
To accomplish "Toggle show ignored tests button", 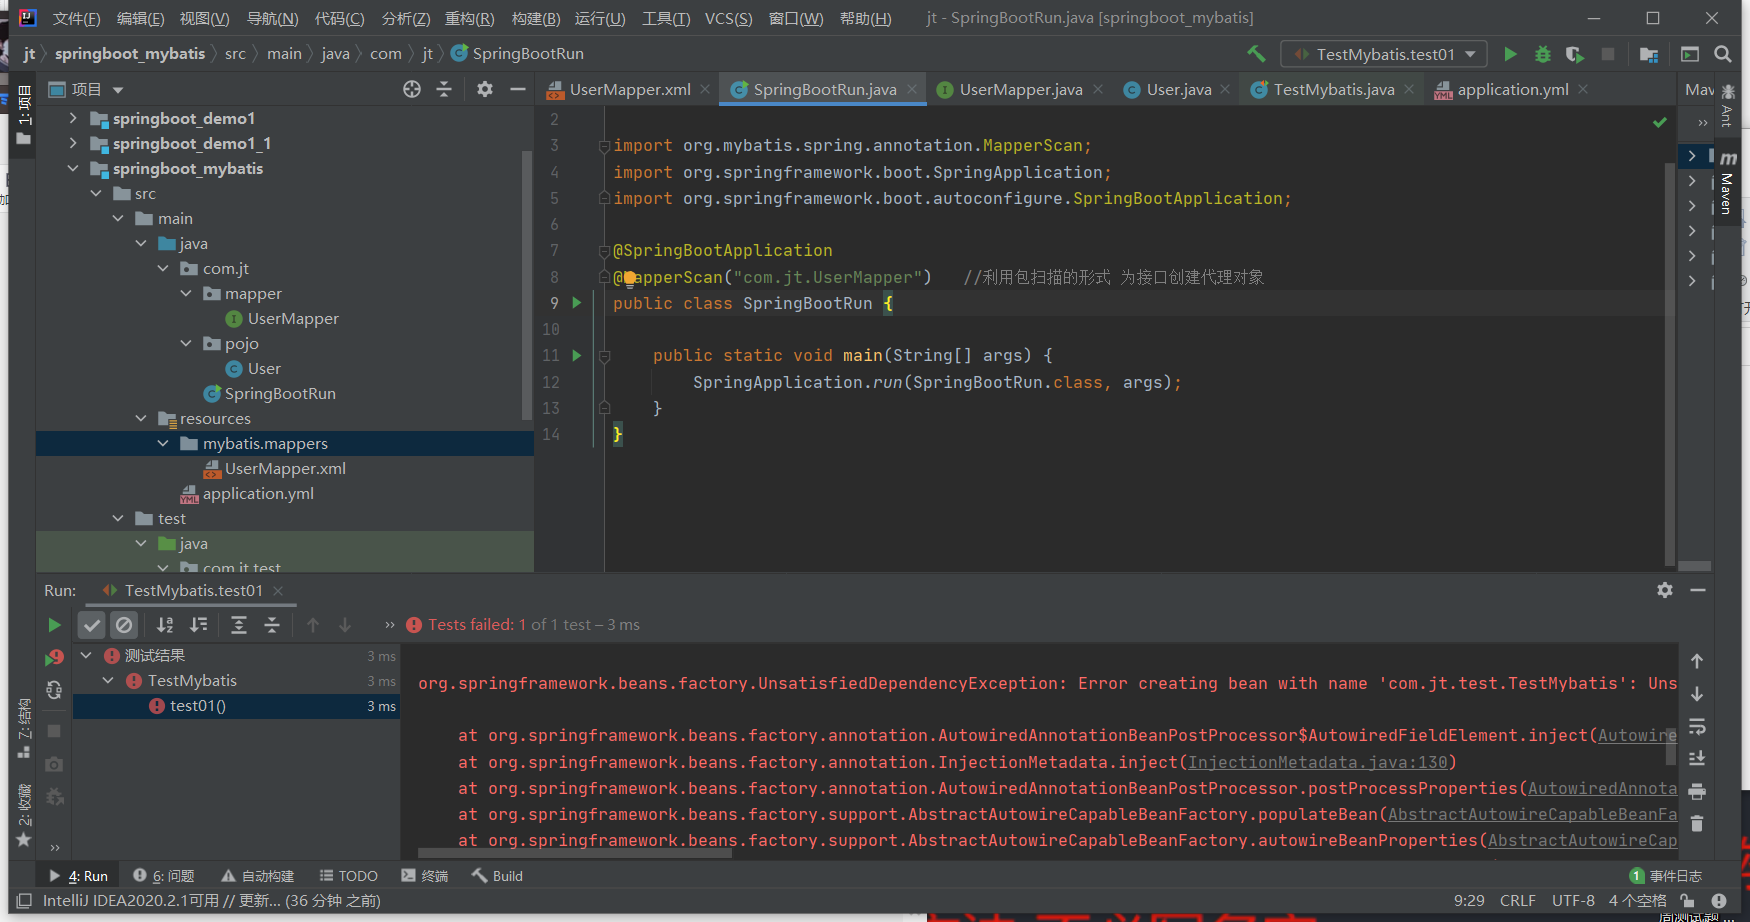I will [x=124, y=625].
